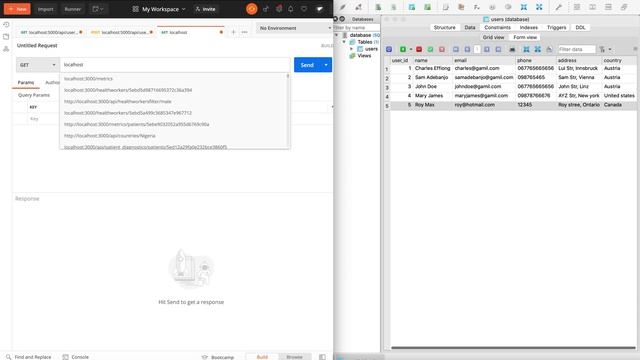The width and height of the screenshot is (640, 360).
Task: Switch to Triggers tab
Action: tap(556, 27)
